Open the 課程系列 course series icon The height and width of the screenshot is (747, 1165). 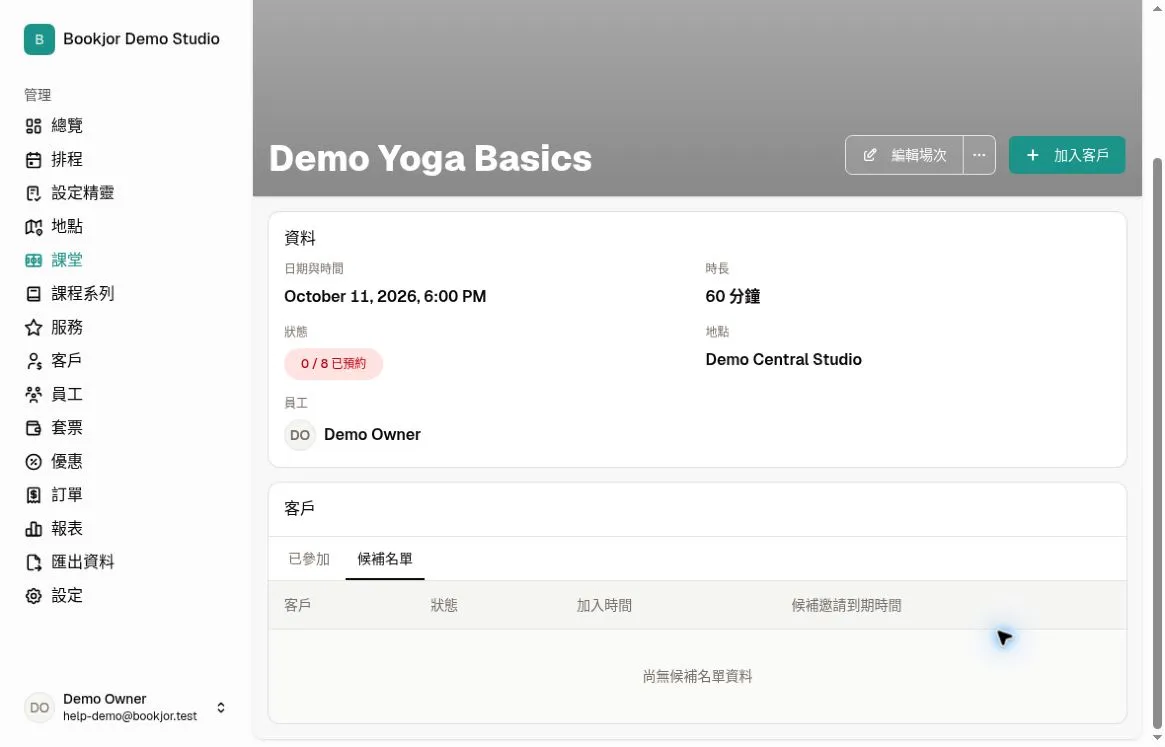(x=33, y=294)
